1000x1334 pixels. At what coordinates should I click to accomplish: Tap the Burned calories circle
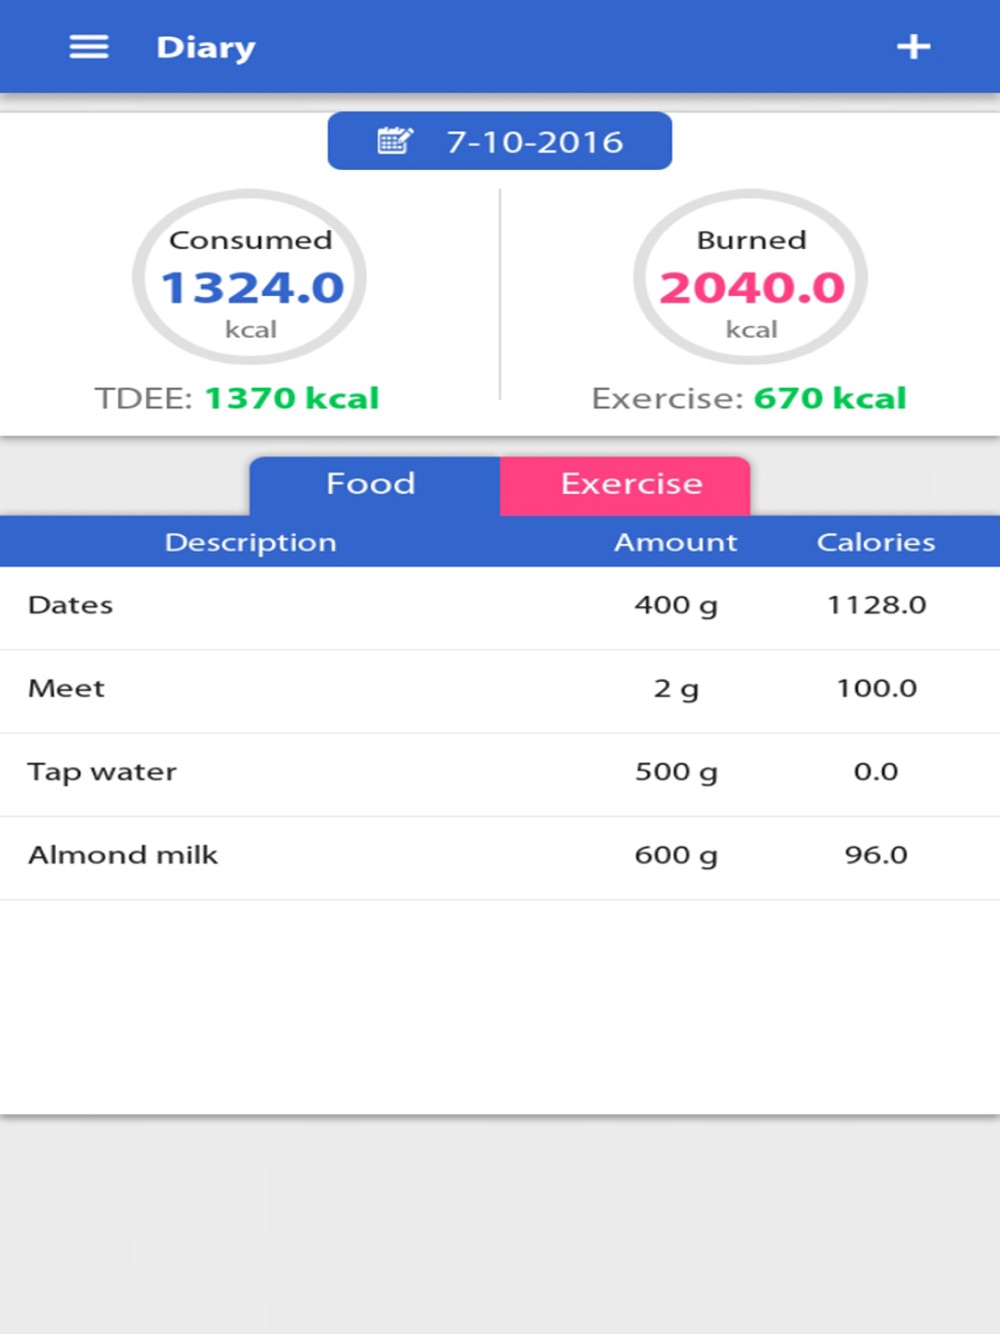[x=750, y=278]
